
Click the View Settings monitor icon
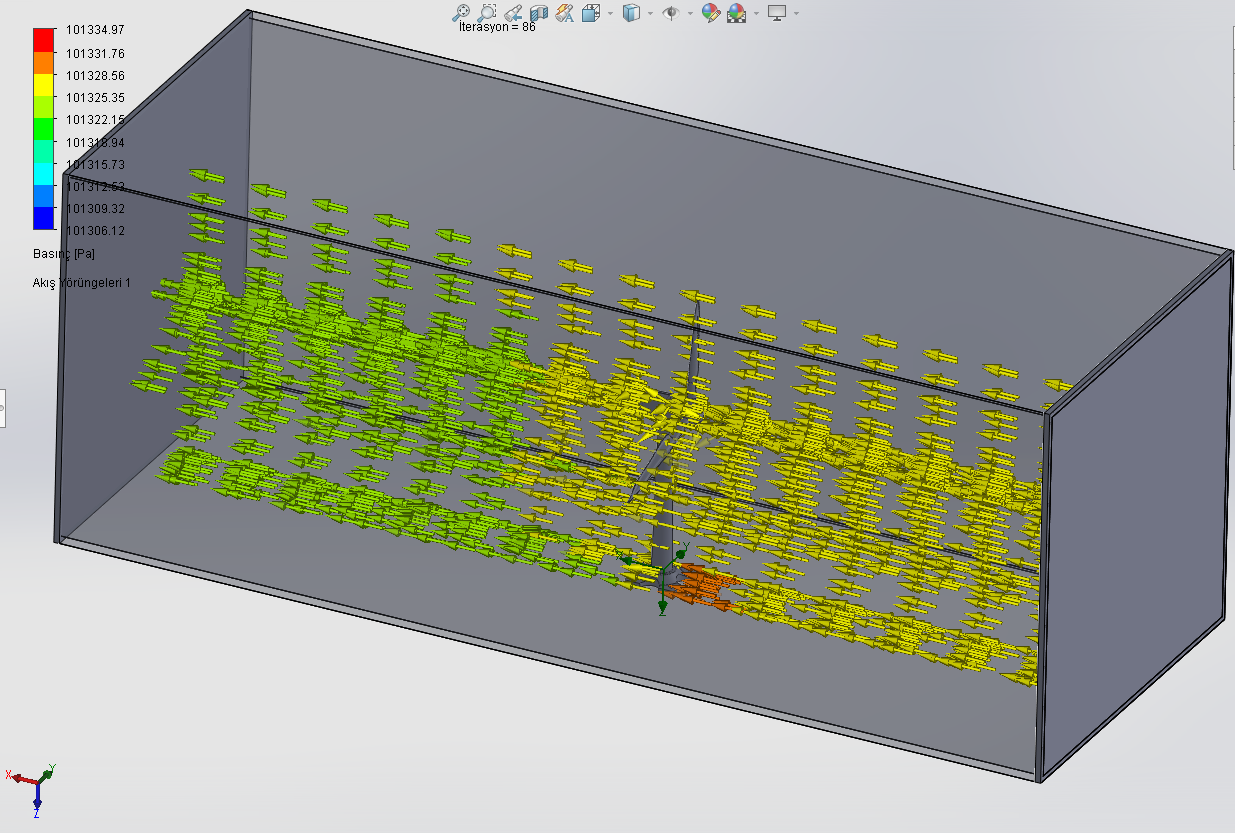tap(778, 13)
